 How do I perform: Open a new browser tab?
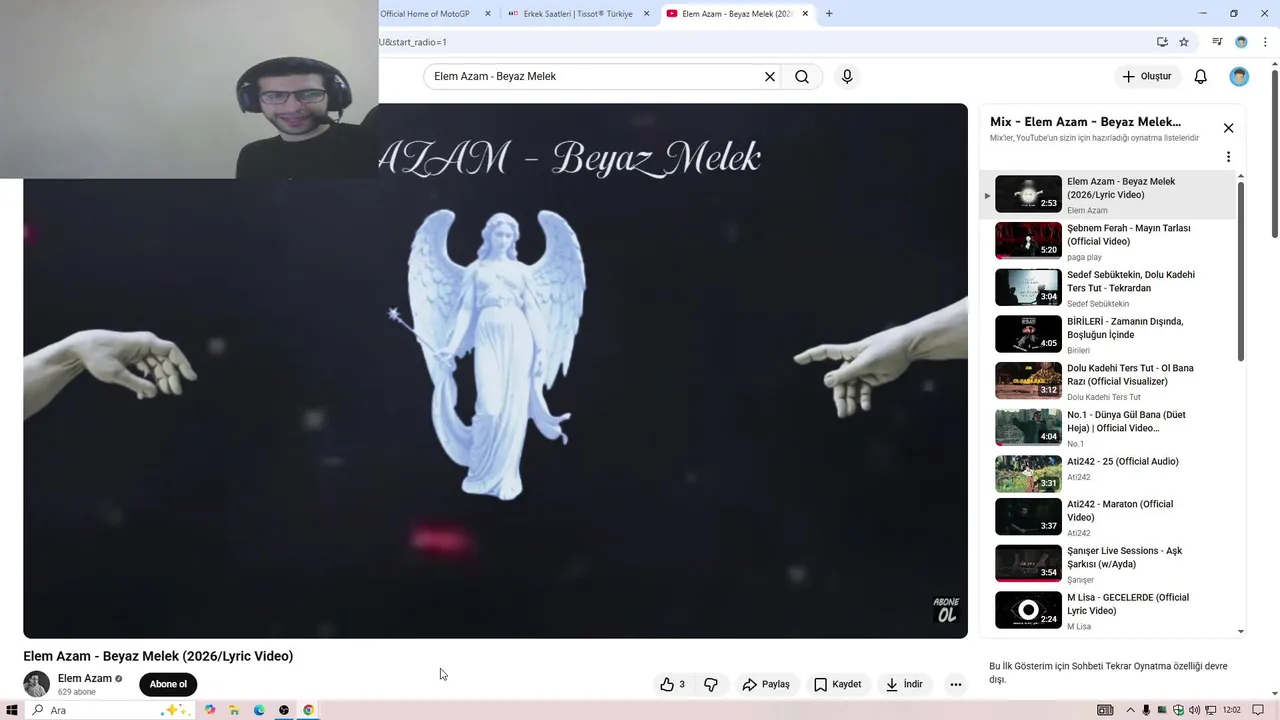[829, 14]
